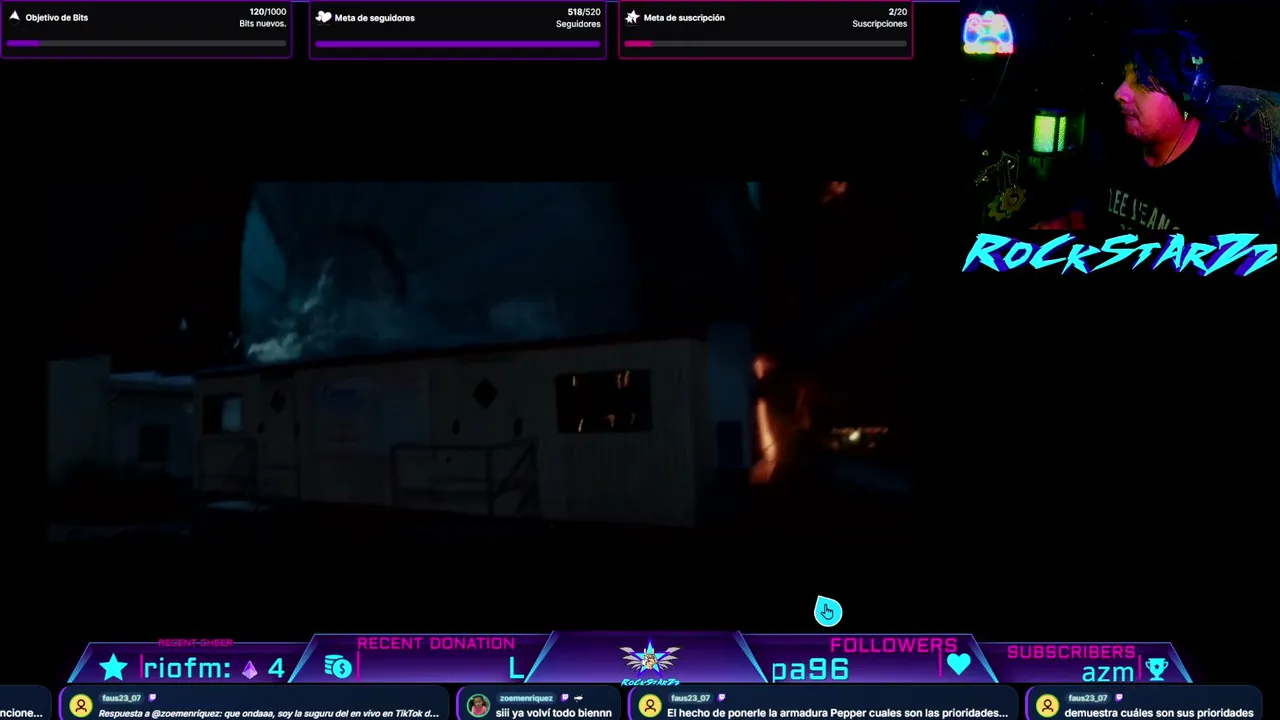The image size is (1280, 720).
Task: Click the "El hecho de ponerle la armadura Pepper" message
Action: (x=837, y=713)
